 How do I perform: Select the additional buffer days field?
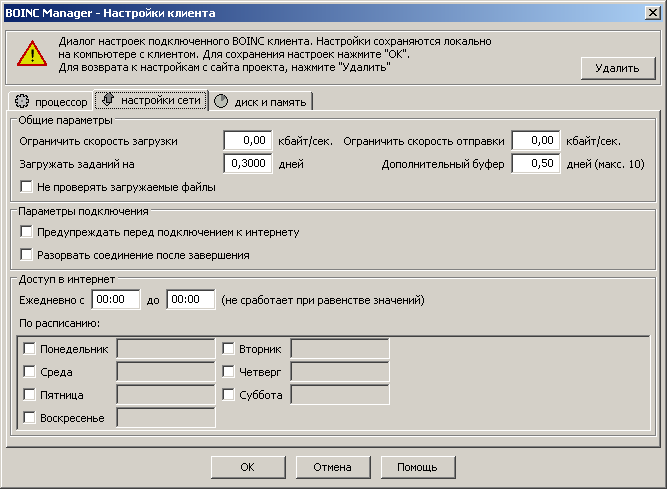pos(535,164)
